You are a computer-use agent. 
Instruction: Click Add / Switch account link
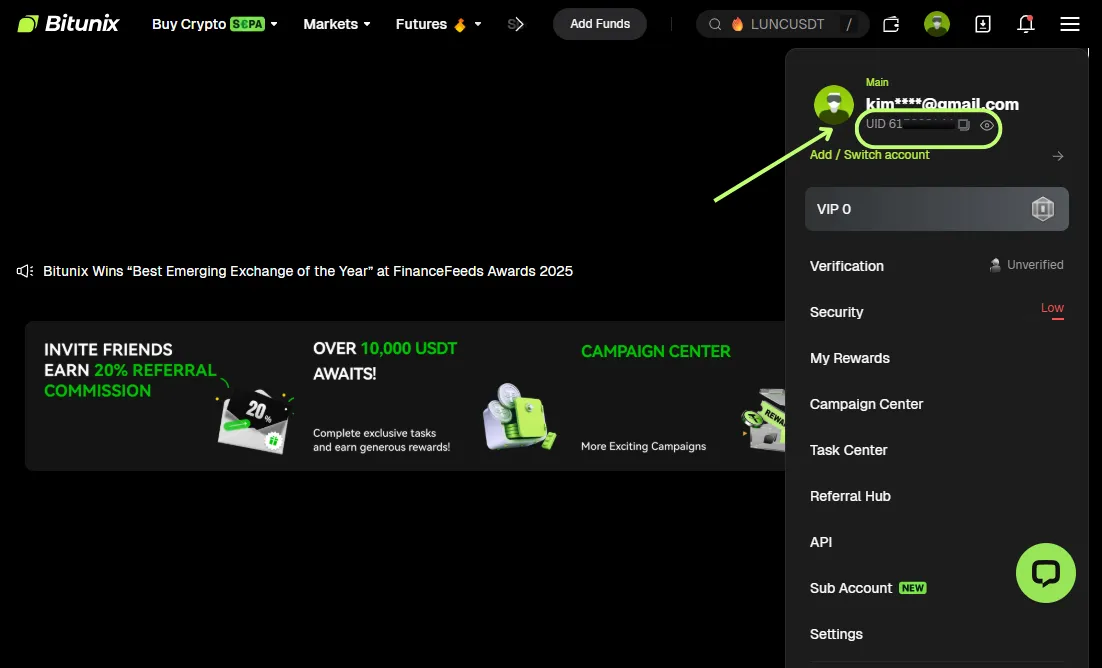click(x=870, y=155)
